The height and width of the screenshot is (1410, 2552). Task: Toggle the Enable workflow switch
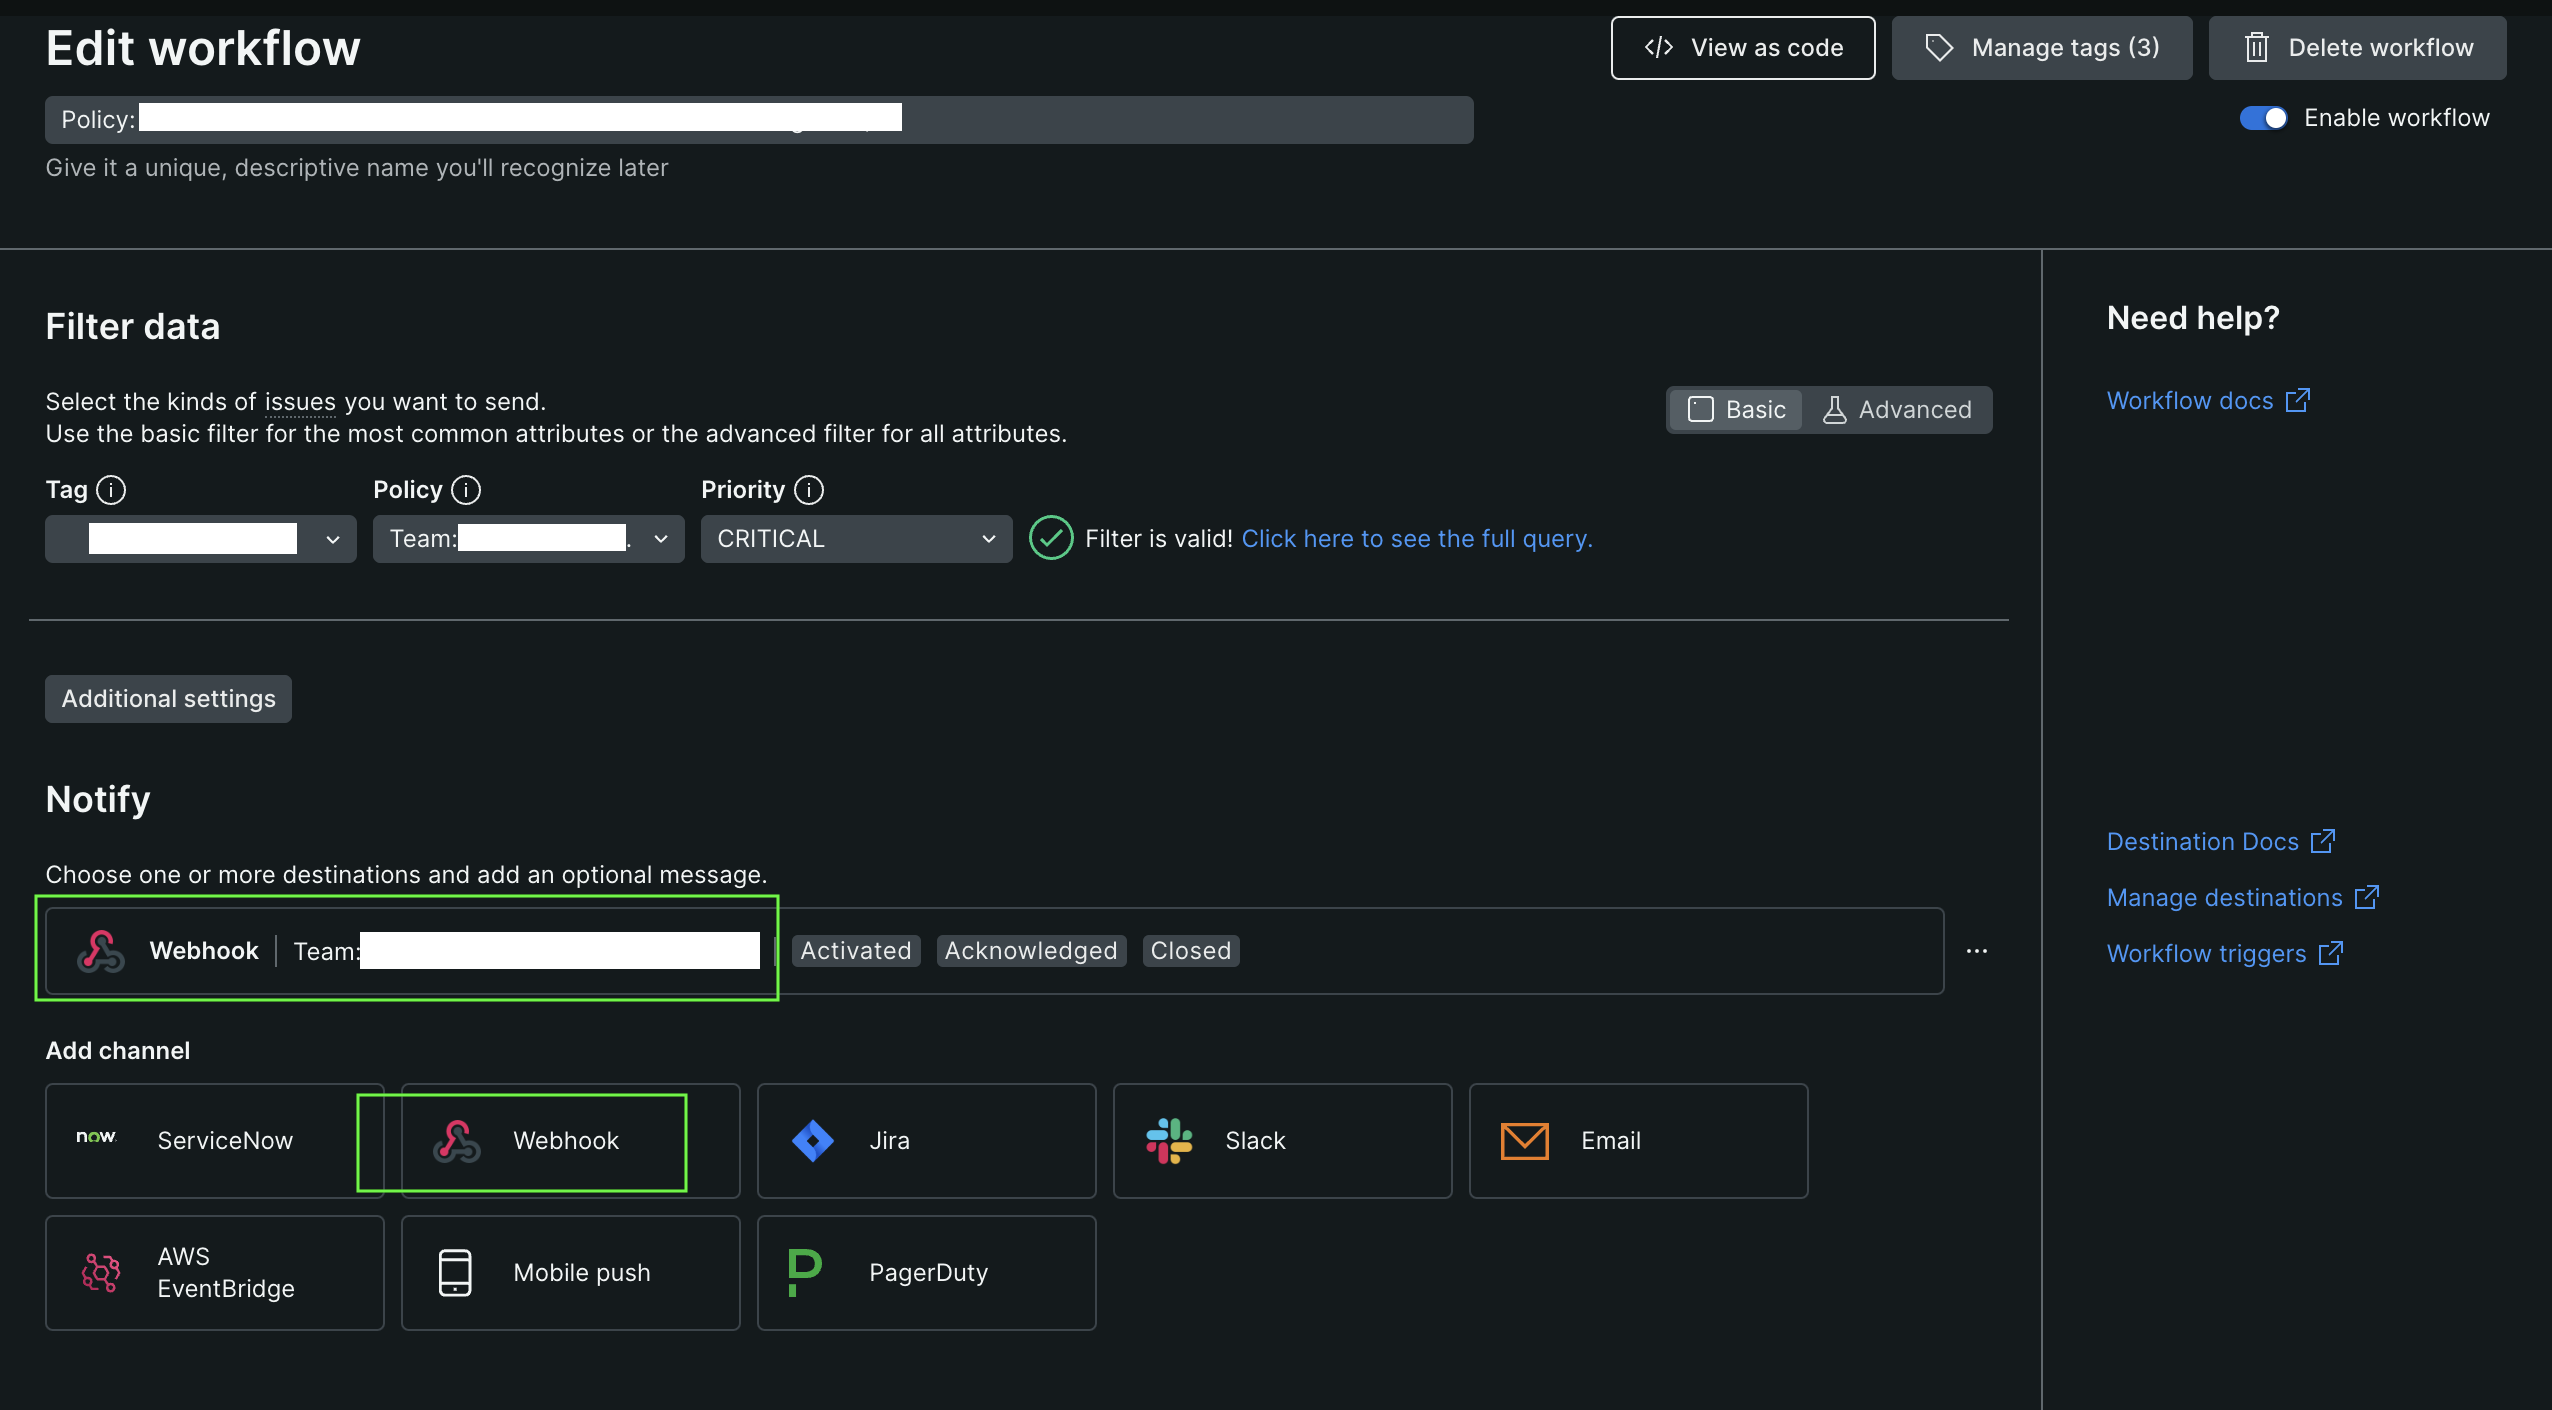pos(2263,118)
